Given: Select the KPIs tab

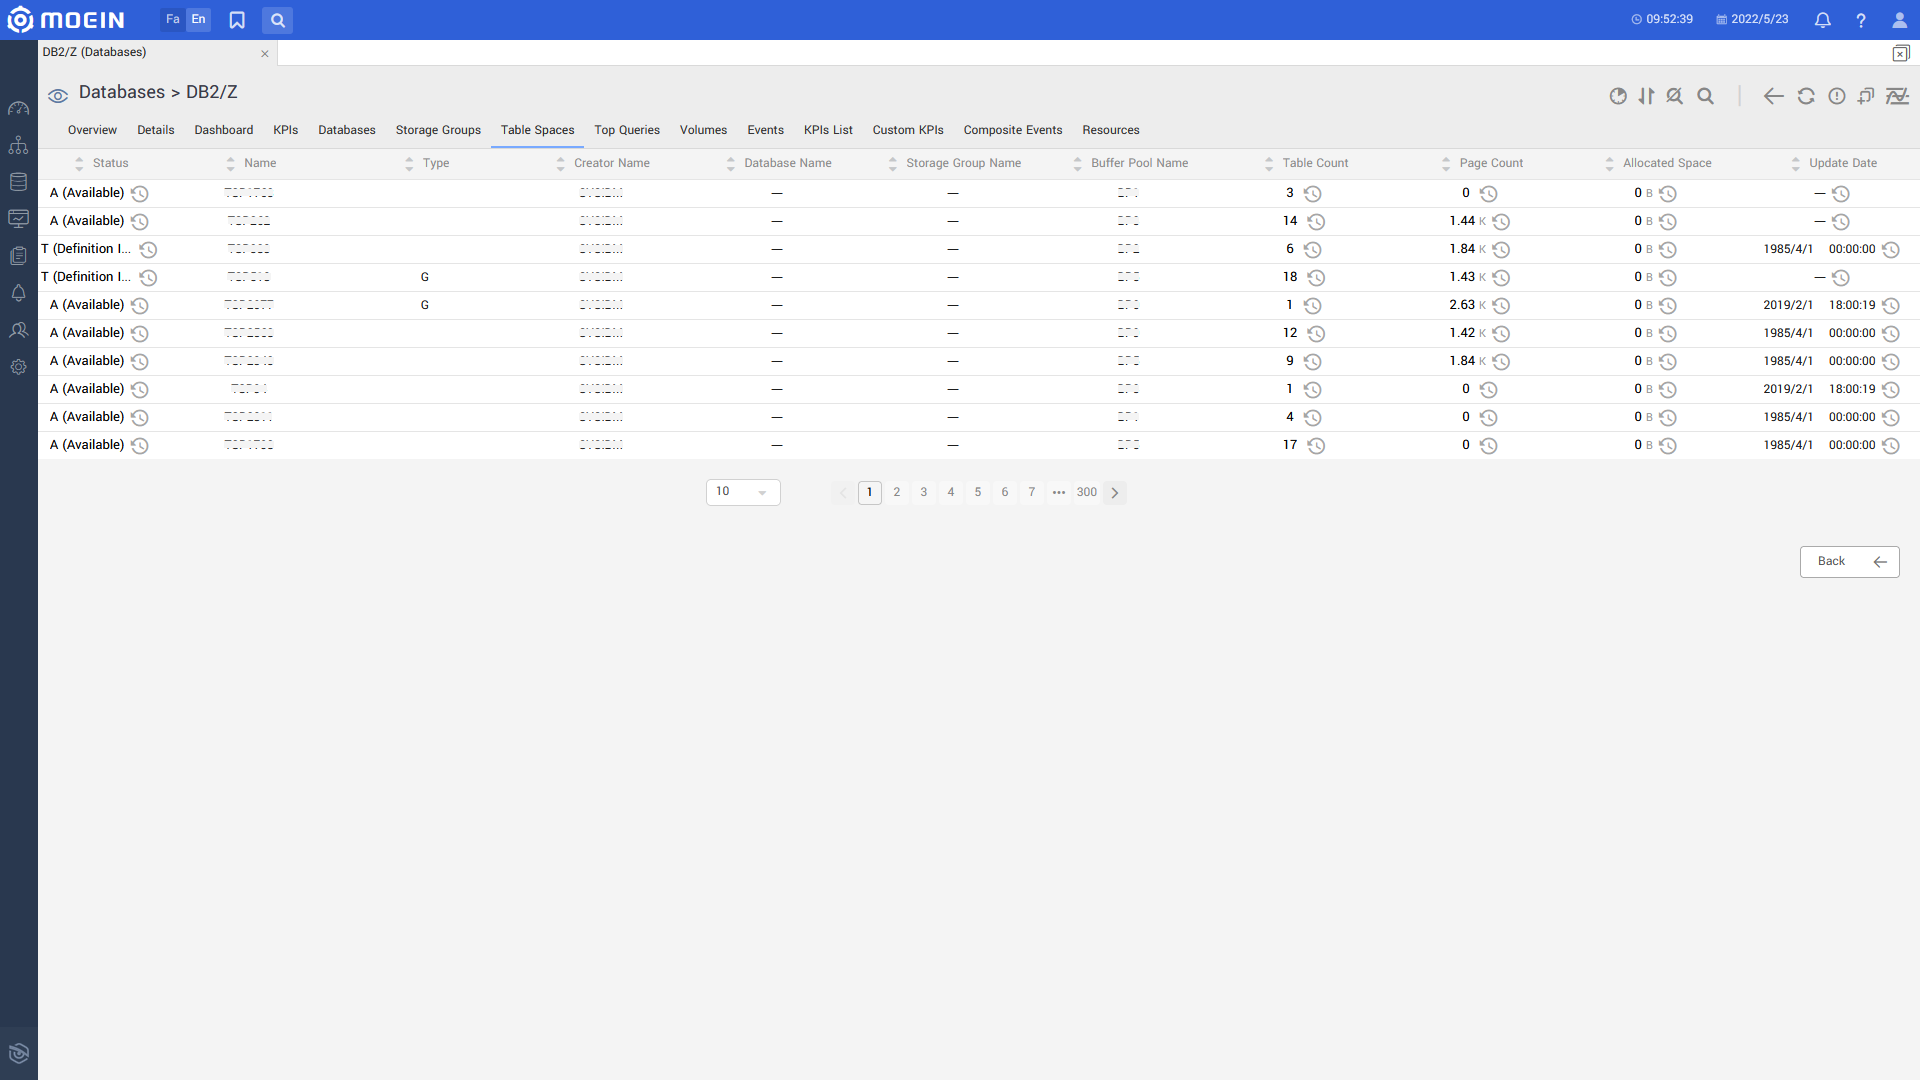Looking at the screenshot, I should pos(285,129).
